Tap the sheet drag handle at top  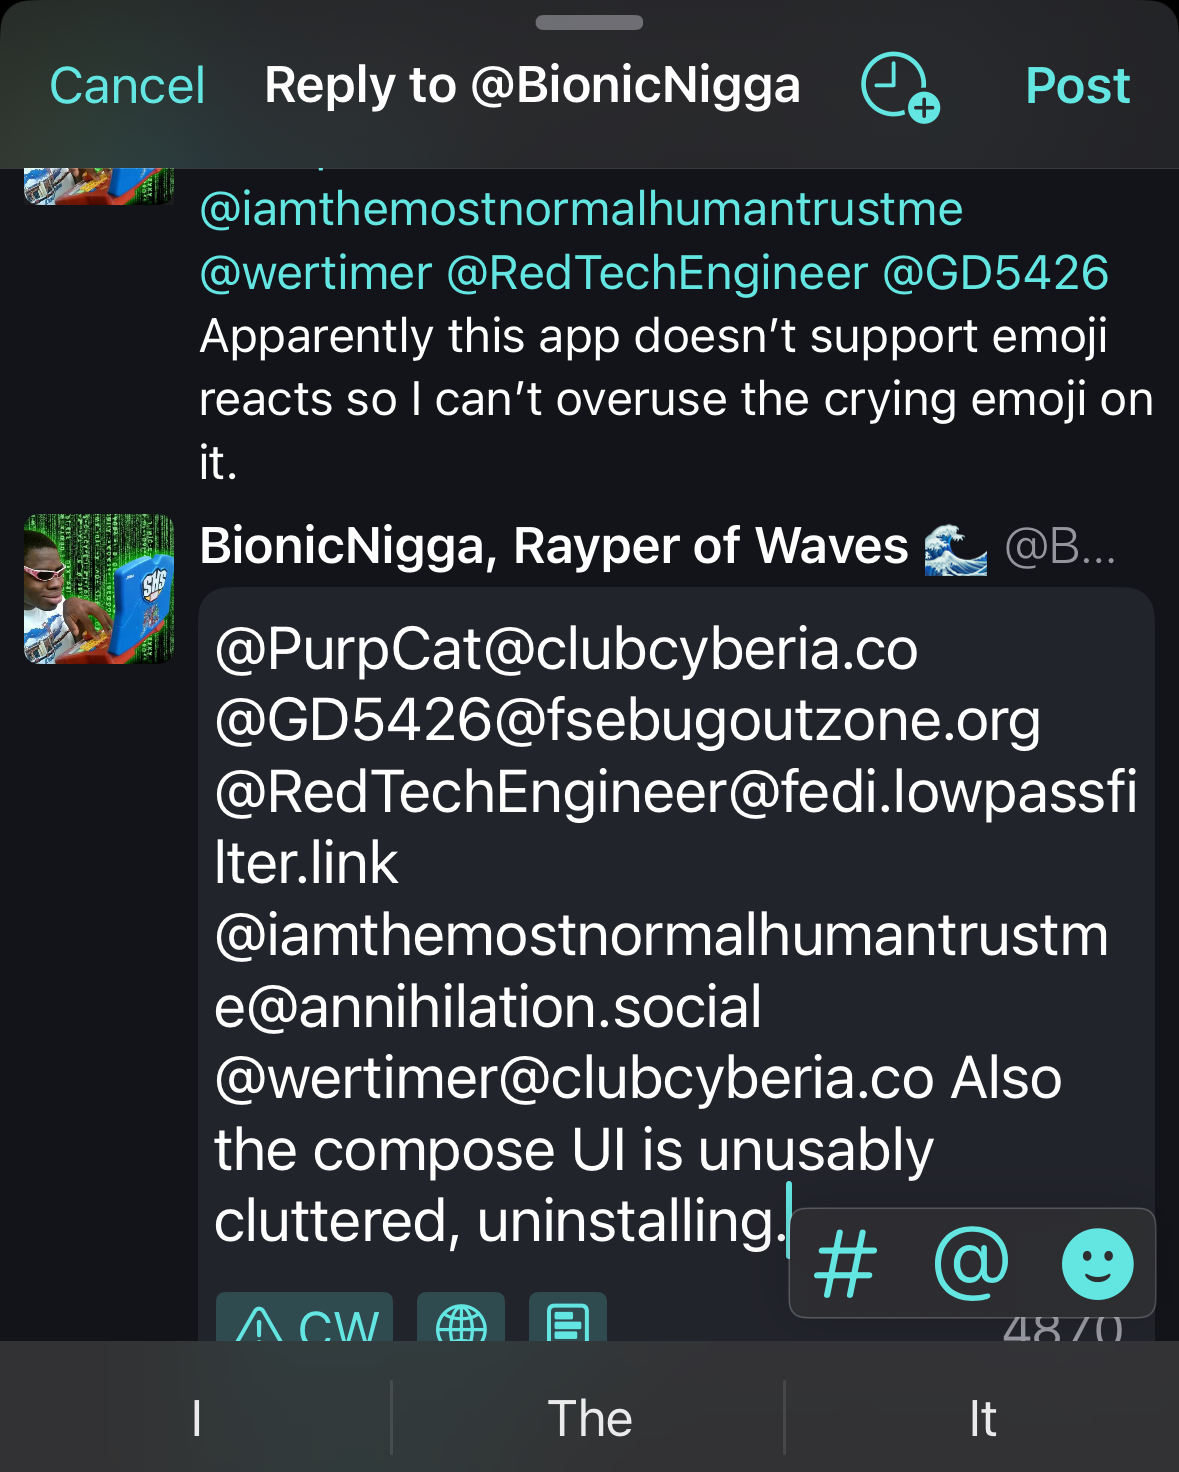click(x=589, y=23)
